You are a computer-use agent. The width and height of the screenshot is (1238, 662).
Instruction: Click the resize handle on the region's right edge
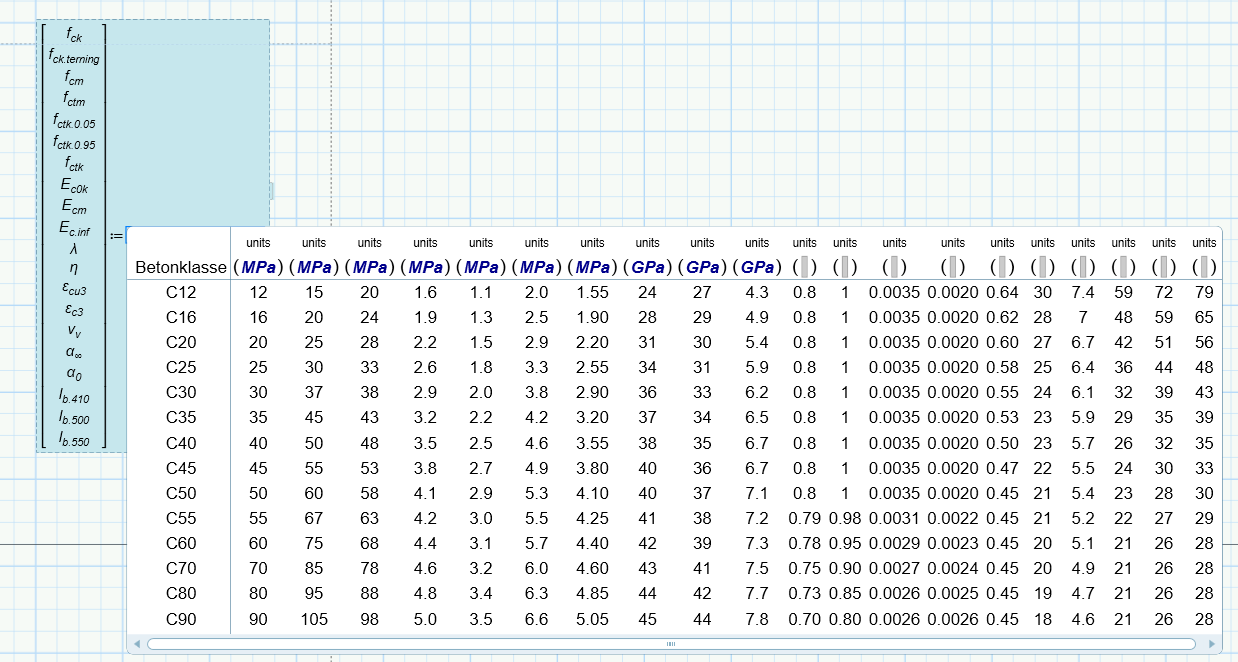coord(270,190)
